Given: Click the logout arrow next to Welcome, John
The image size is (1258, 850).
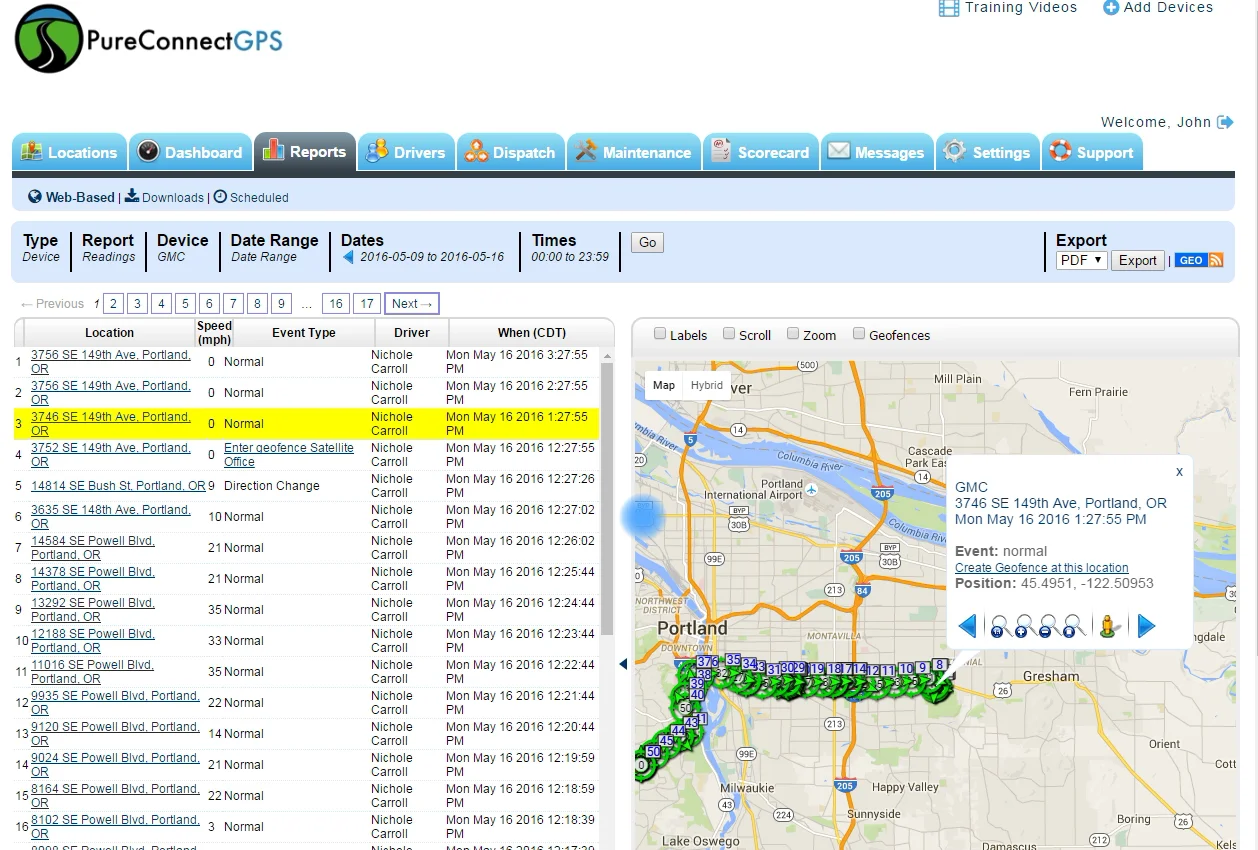Looking at the screenshot, I should [1225, 122].
